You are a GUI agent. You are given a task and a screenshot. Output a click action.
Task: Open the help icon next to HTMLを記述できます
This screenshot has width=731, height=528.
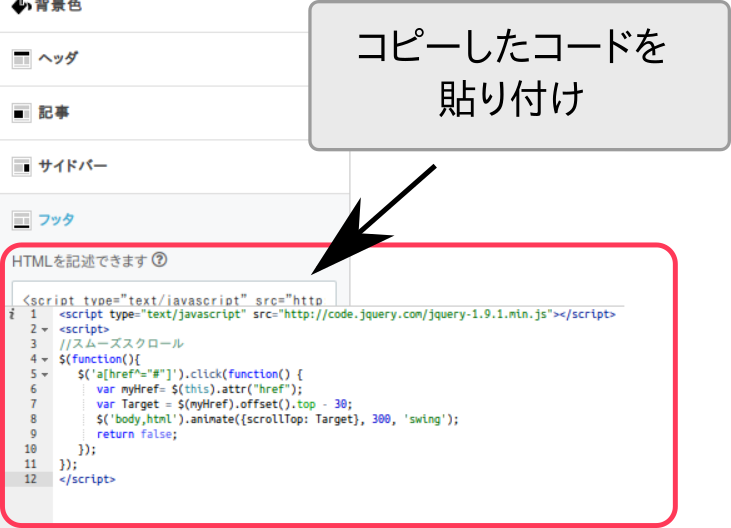[159, 260]
